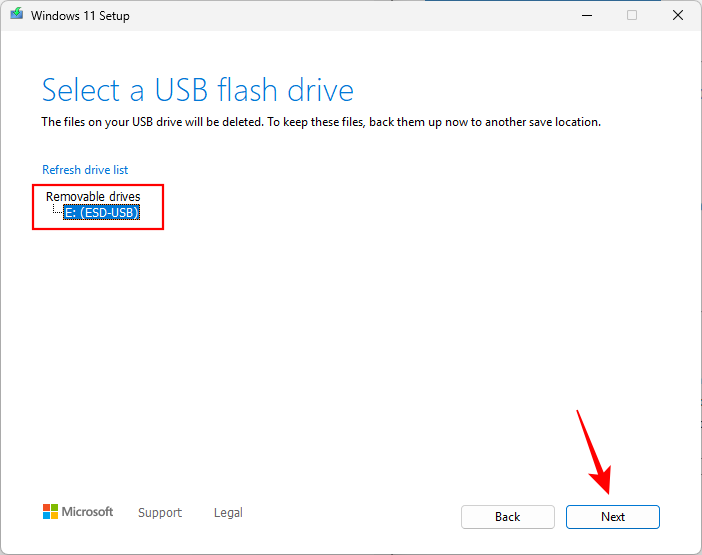Viewport: 702px width, 555px height.
Task: Go back with the Back button
Action: click(507, 517)
